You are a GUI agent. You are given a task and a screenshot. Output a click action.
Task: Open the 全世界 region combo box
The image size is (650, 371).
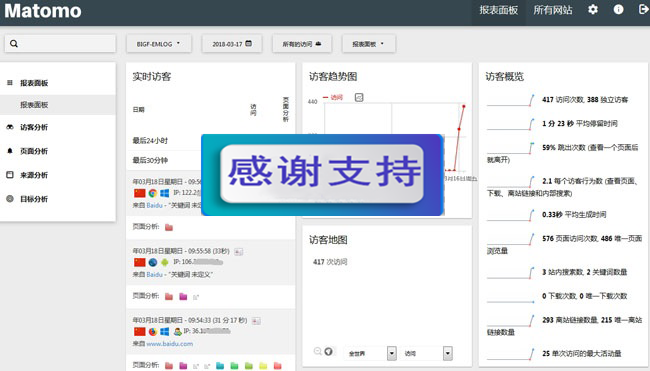371,353
